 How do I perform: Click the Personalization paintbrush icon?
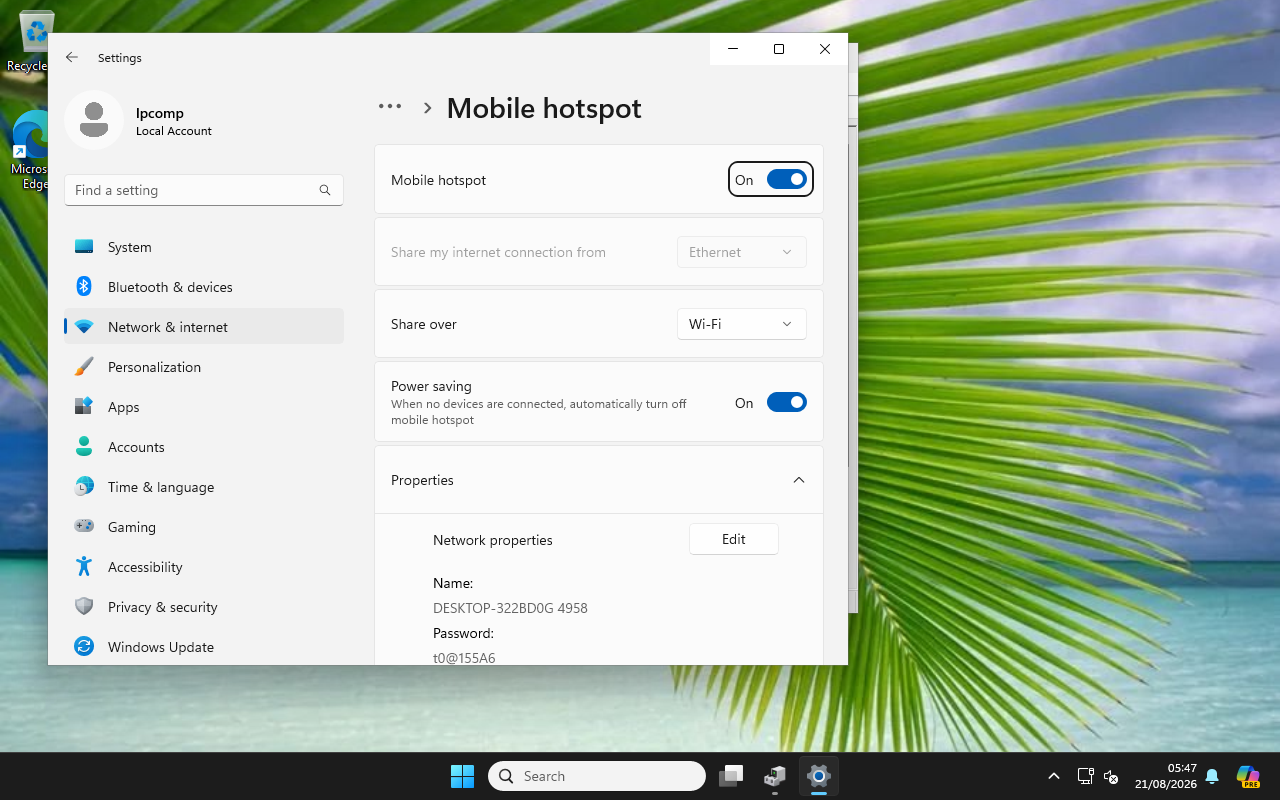coord(84,367)
